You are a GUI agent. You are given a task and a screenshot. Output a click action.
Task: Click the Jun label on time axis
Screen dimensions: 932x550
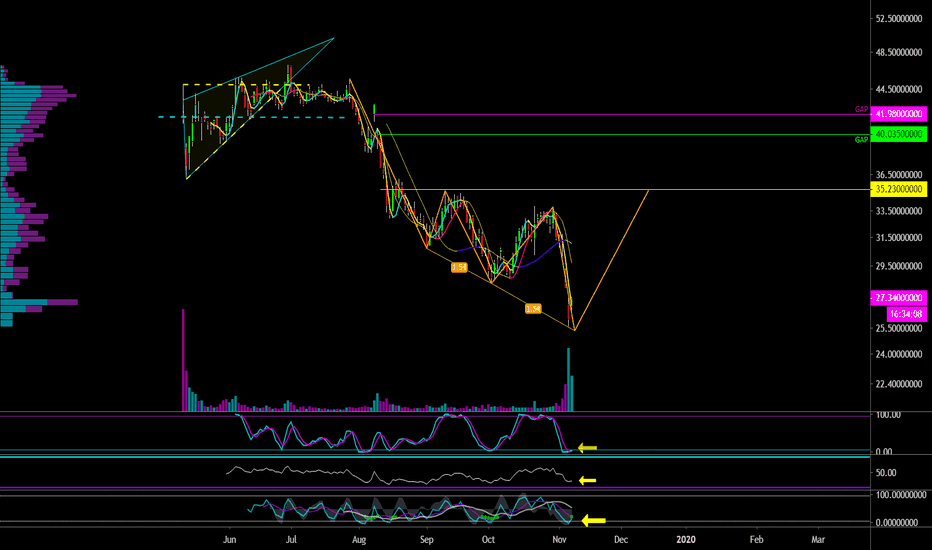(229, 540)
